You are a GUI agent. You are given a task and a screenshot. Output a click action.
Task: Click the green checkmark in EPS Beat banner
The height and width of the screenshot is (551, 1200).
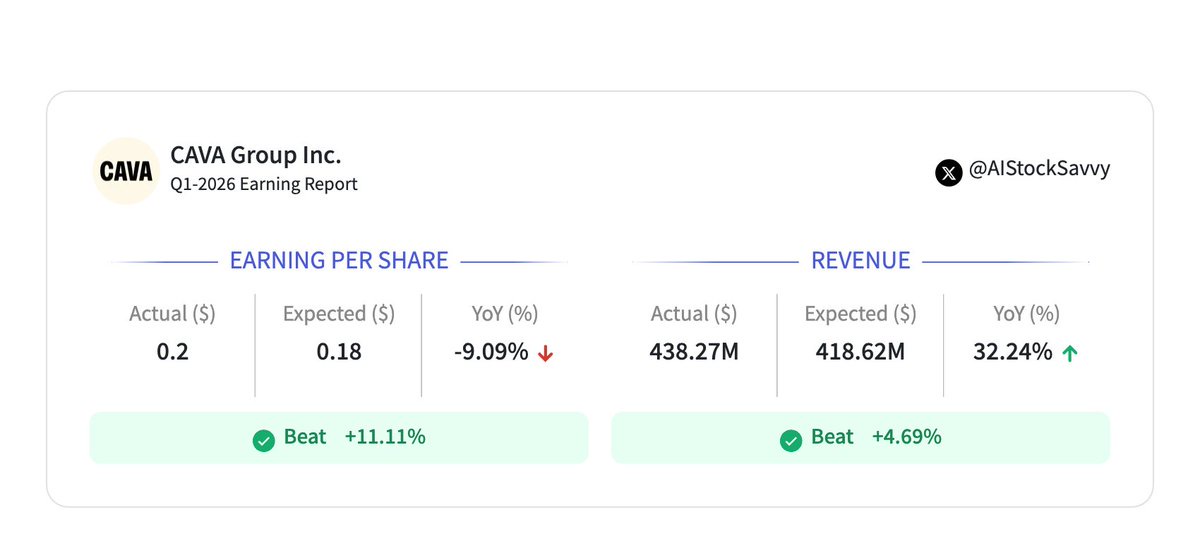pyautogui.click(x=264, y=439)
